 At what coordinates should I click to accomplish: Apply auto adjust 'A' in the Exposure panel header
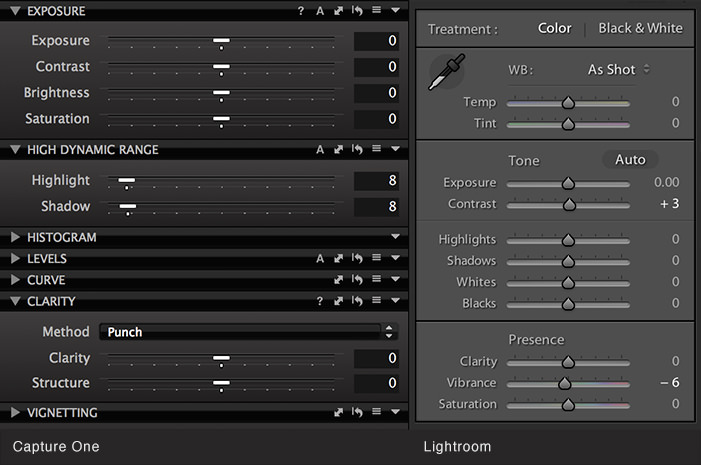click(320, 11)
